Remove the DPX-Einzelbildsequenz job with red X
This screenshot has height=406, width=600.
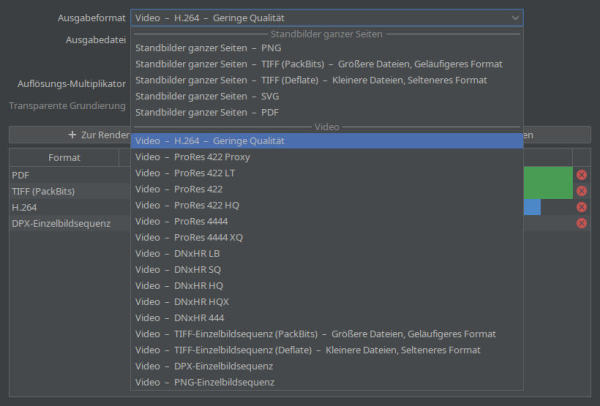coord(581,223)
